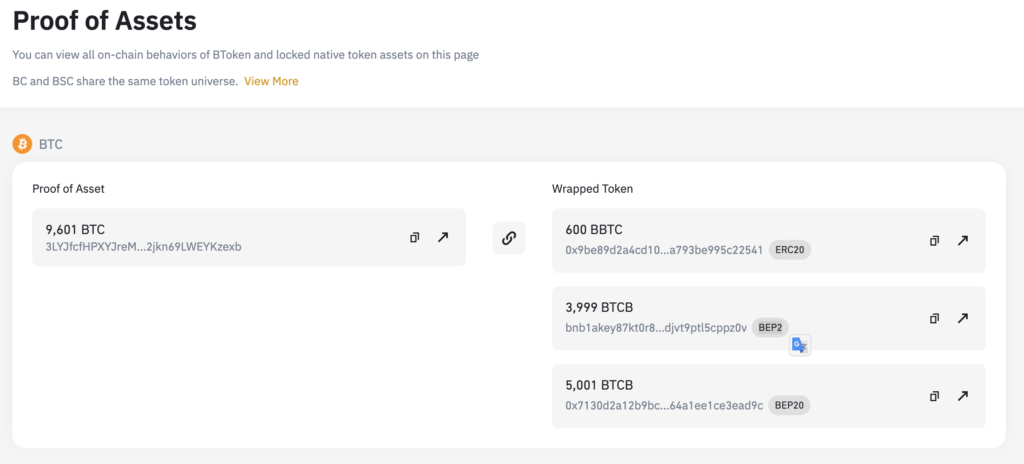The image size is (1024, 464).
Task: Click the Proof of Assets heading
Action: click(104, 22)
